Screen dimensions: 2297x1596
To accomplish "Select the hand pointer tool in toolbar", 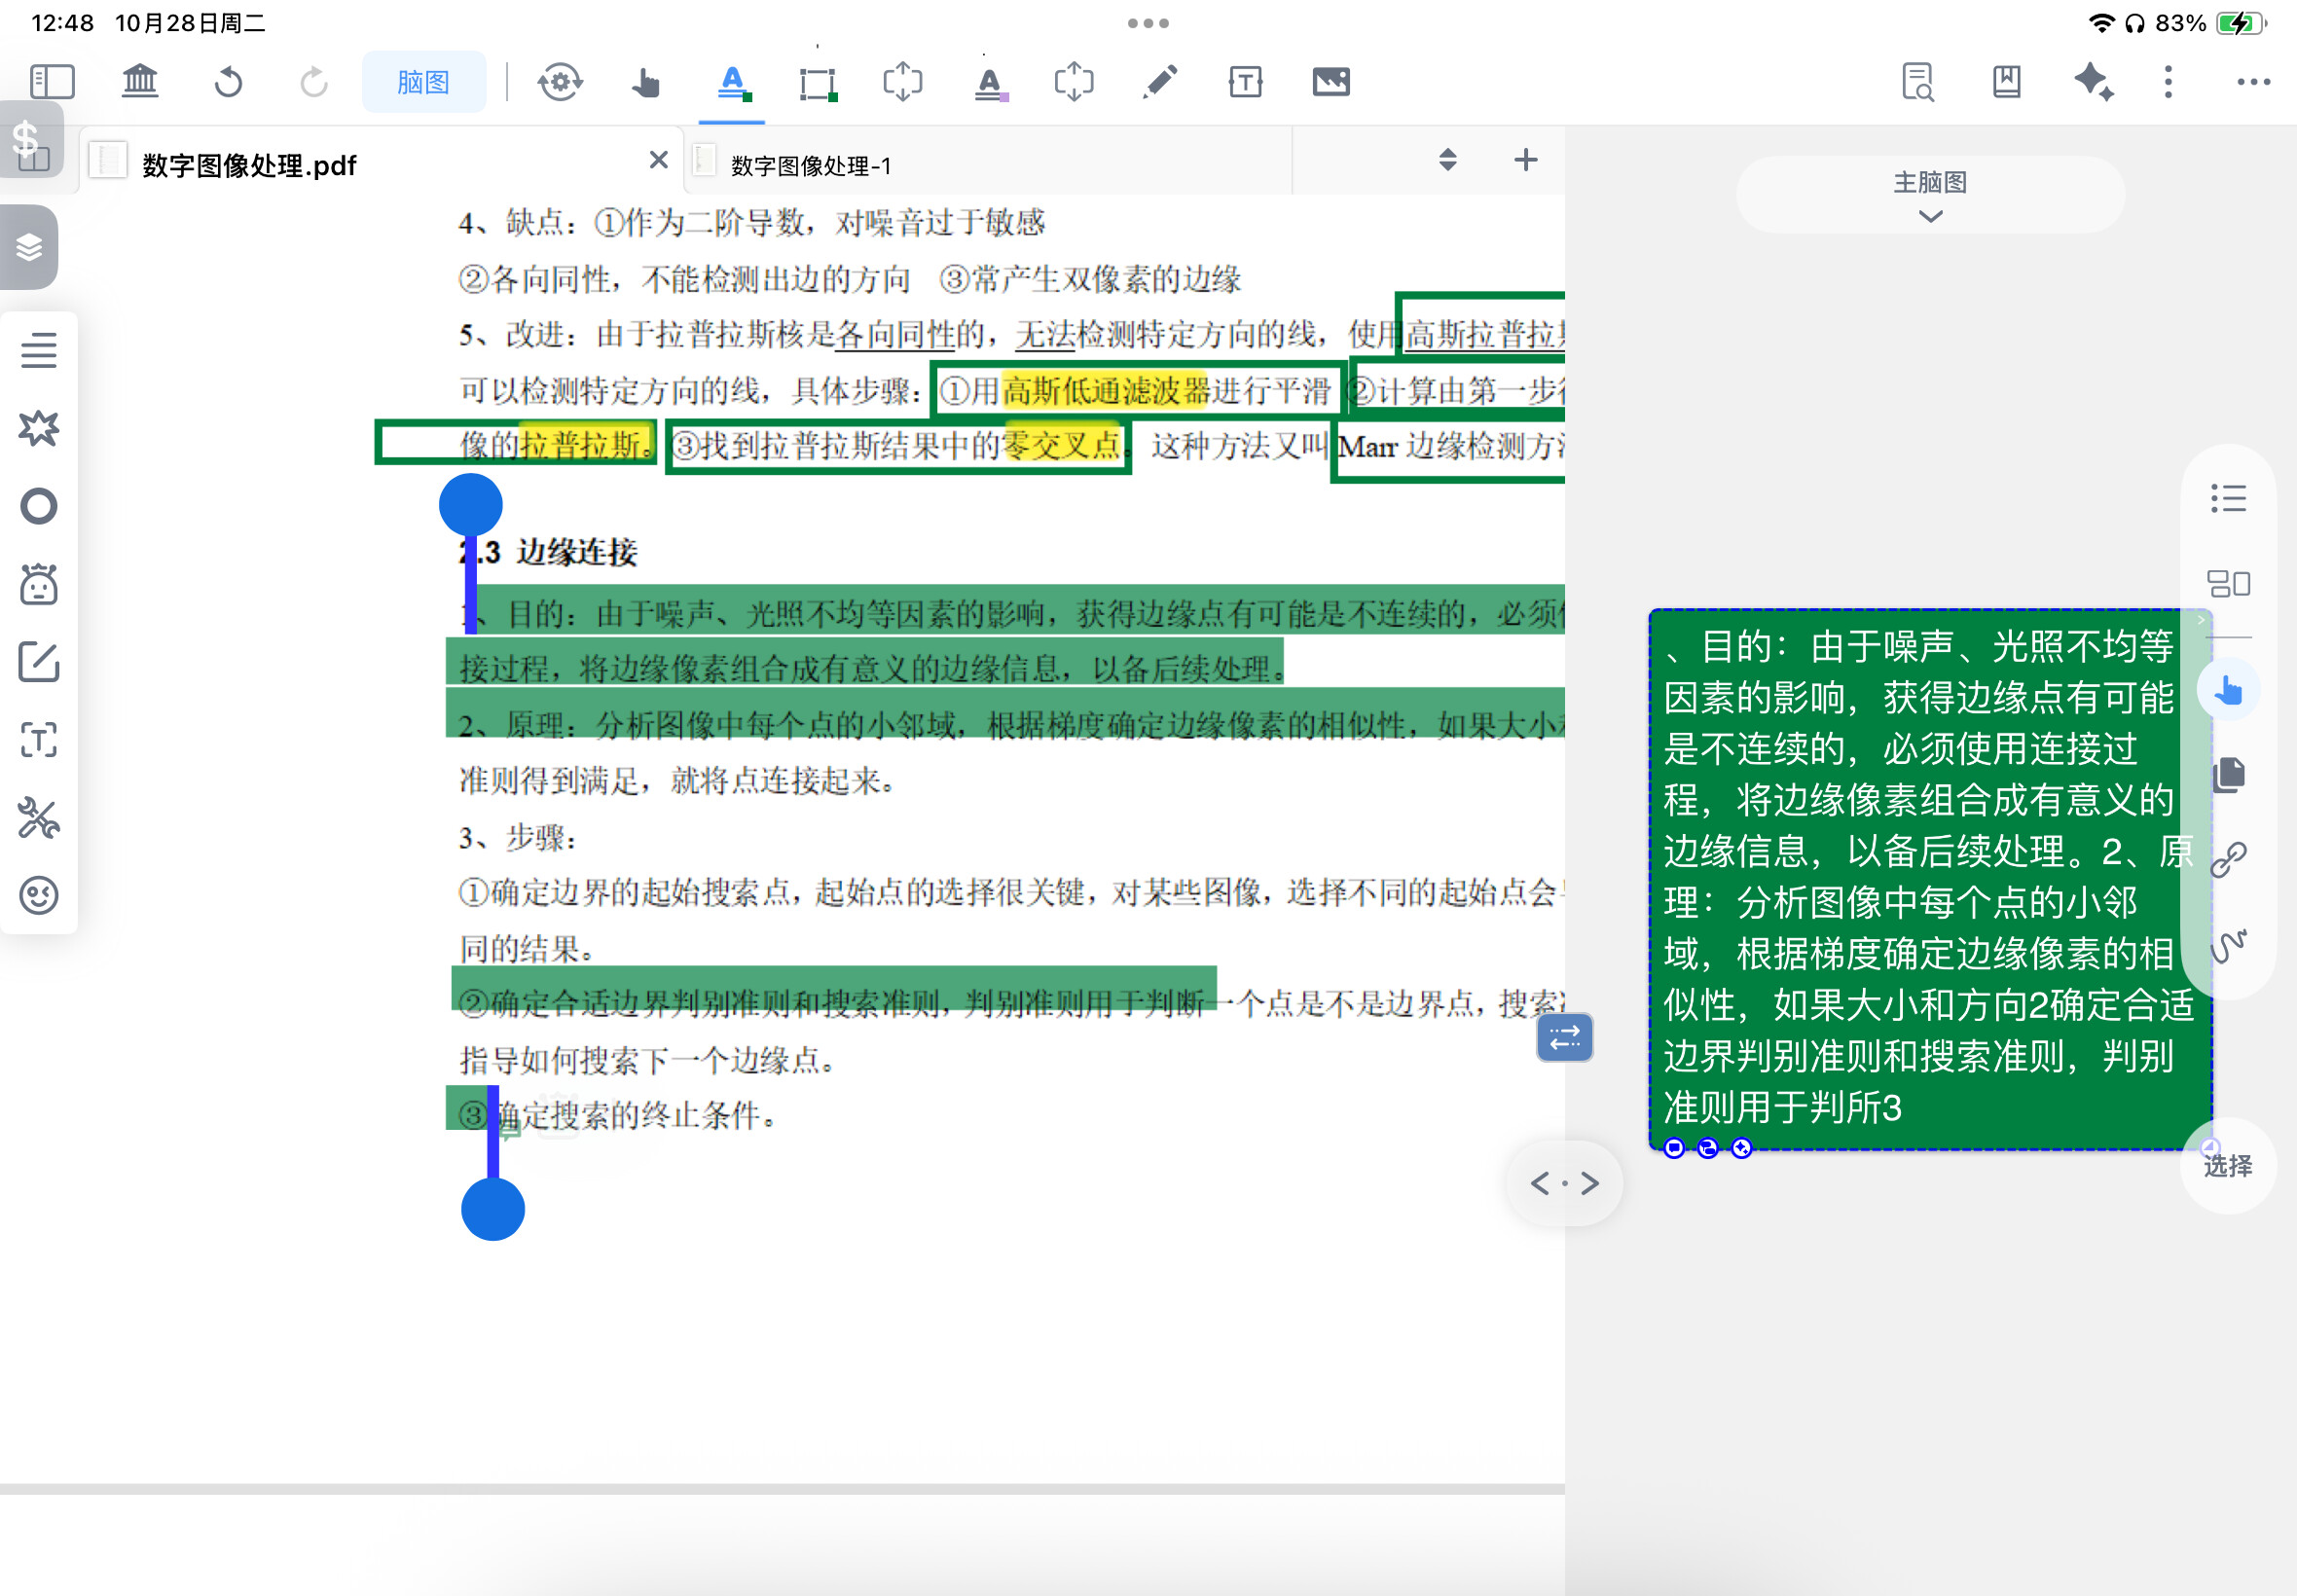I will pyautogui.click(x=646, y=82).
